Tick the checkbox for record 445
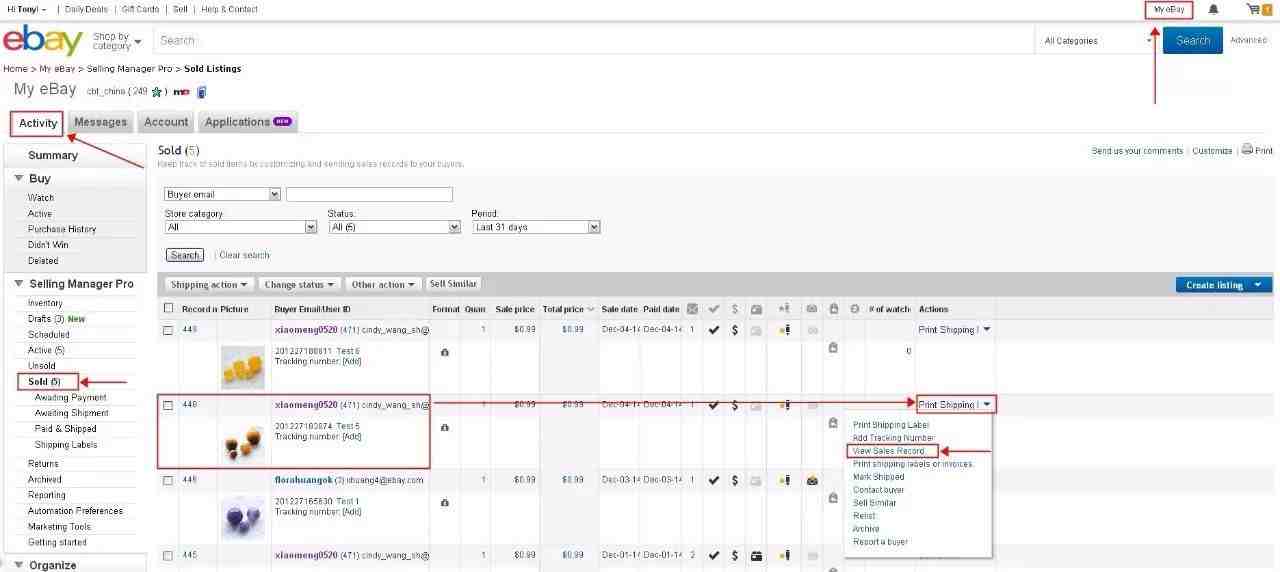Viewport: 1280px width, 572px height. click(168, 555)
